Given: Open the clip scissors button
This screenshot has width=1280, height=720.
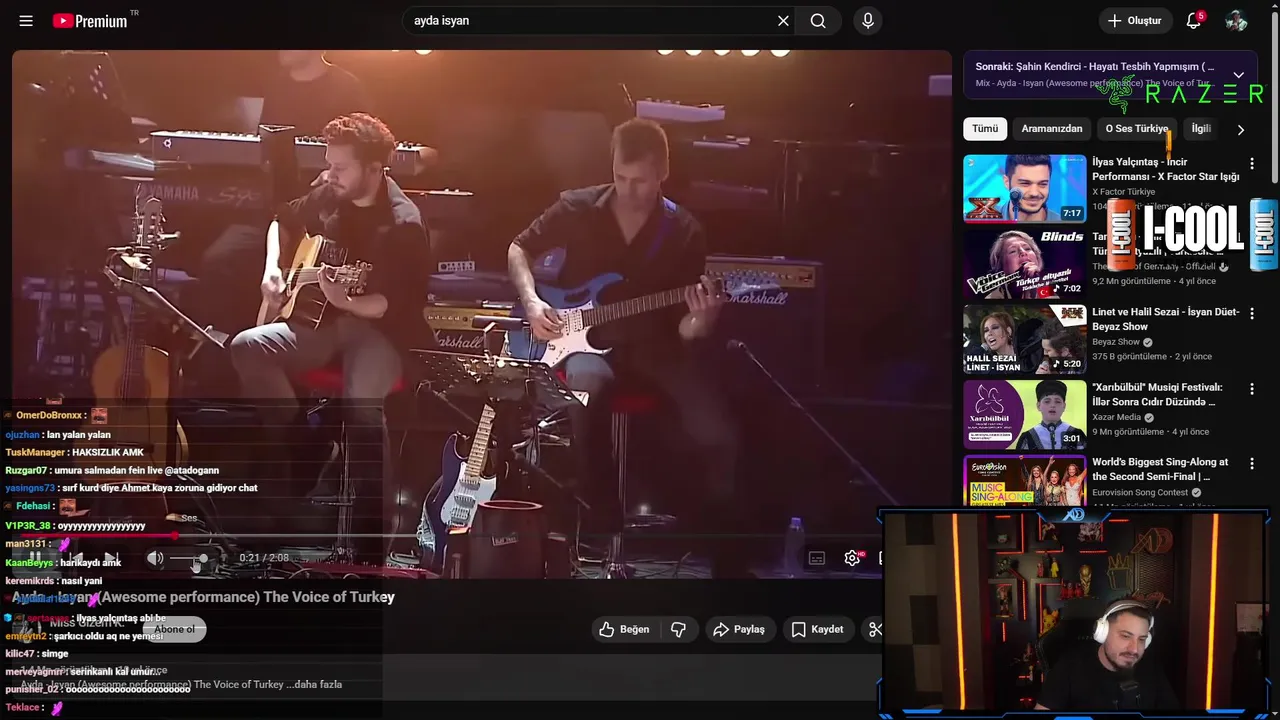Looking at the screenshot, I should [874, 629].
